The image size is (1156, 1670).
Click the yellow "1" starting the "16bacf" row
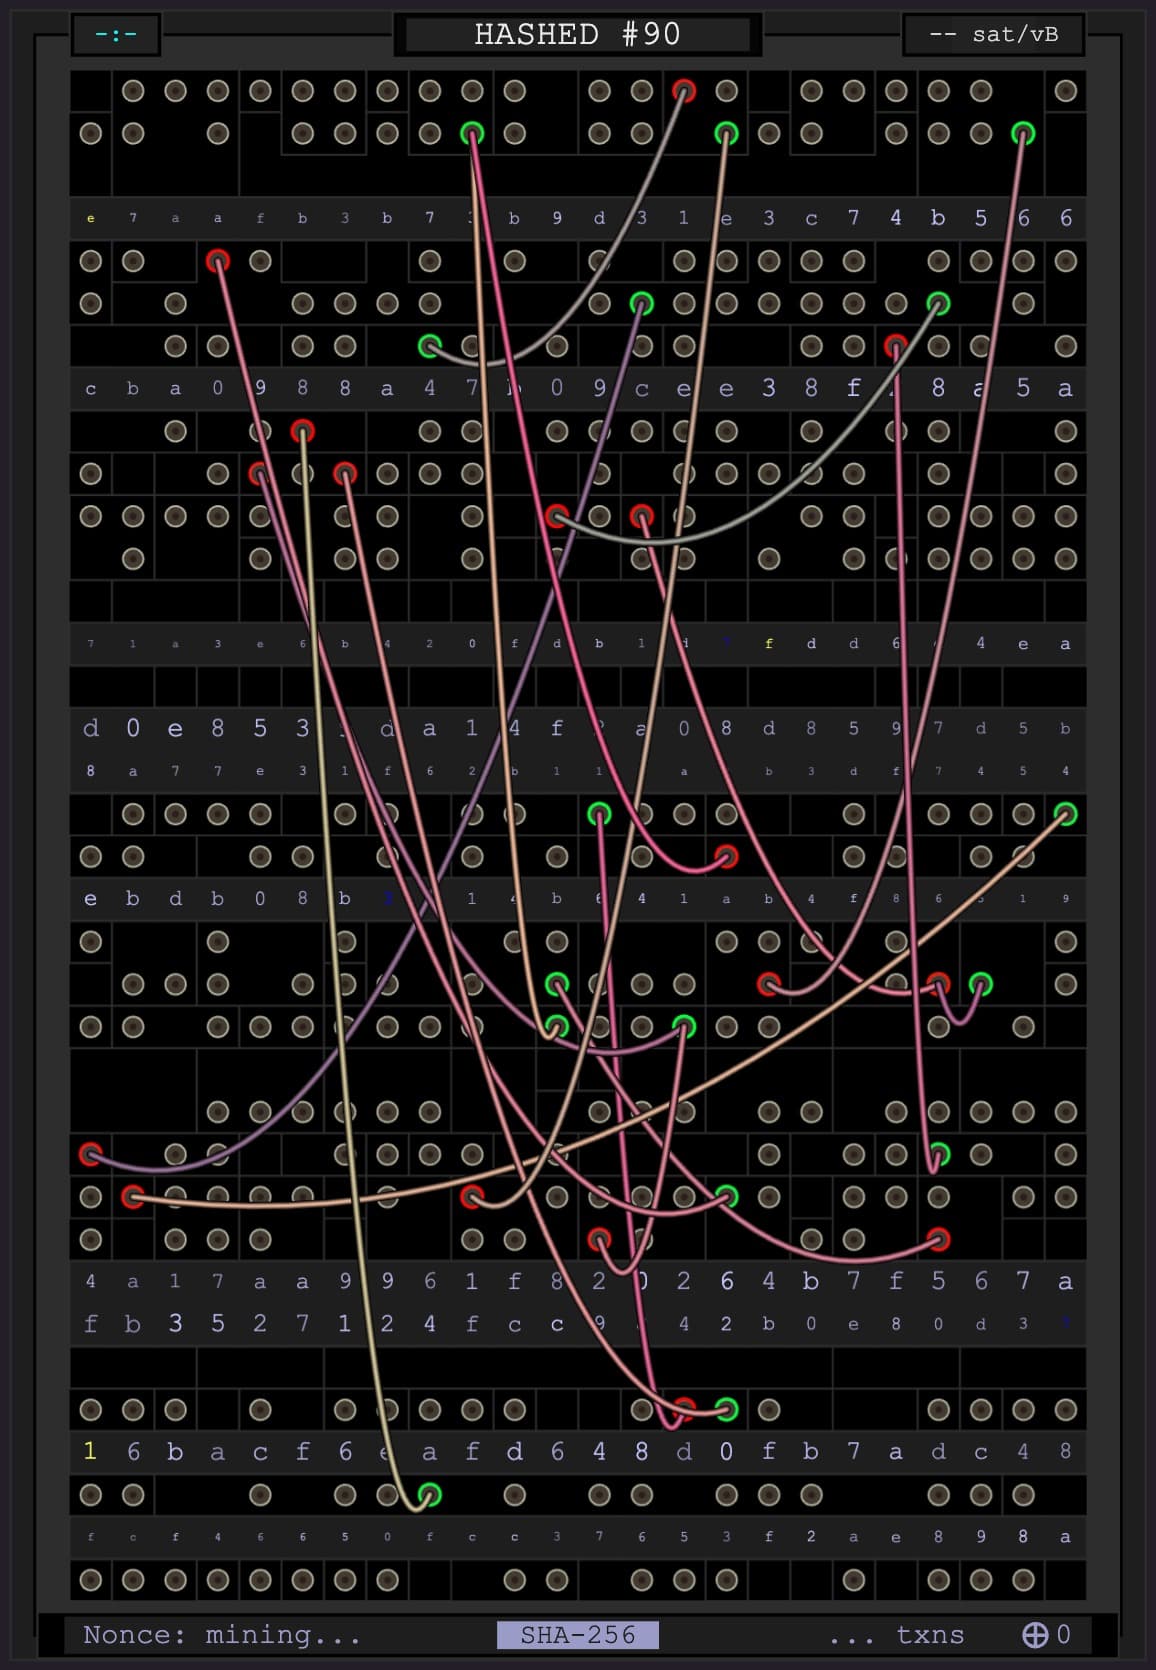90,1451
